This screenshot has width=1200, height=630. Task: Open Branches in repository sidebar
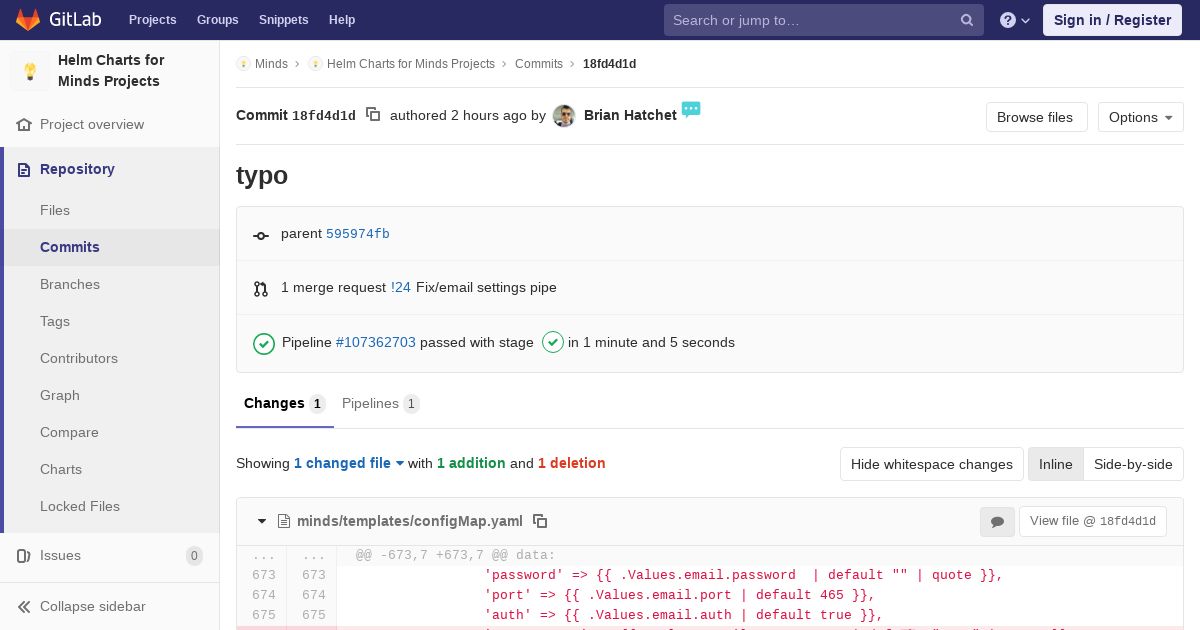[x=70, y=284]
